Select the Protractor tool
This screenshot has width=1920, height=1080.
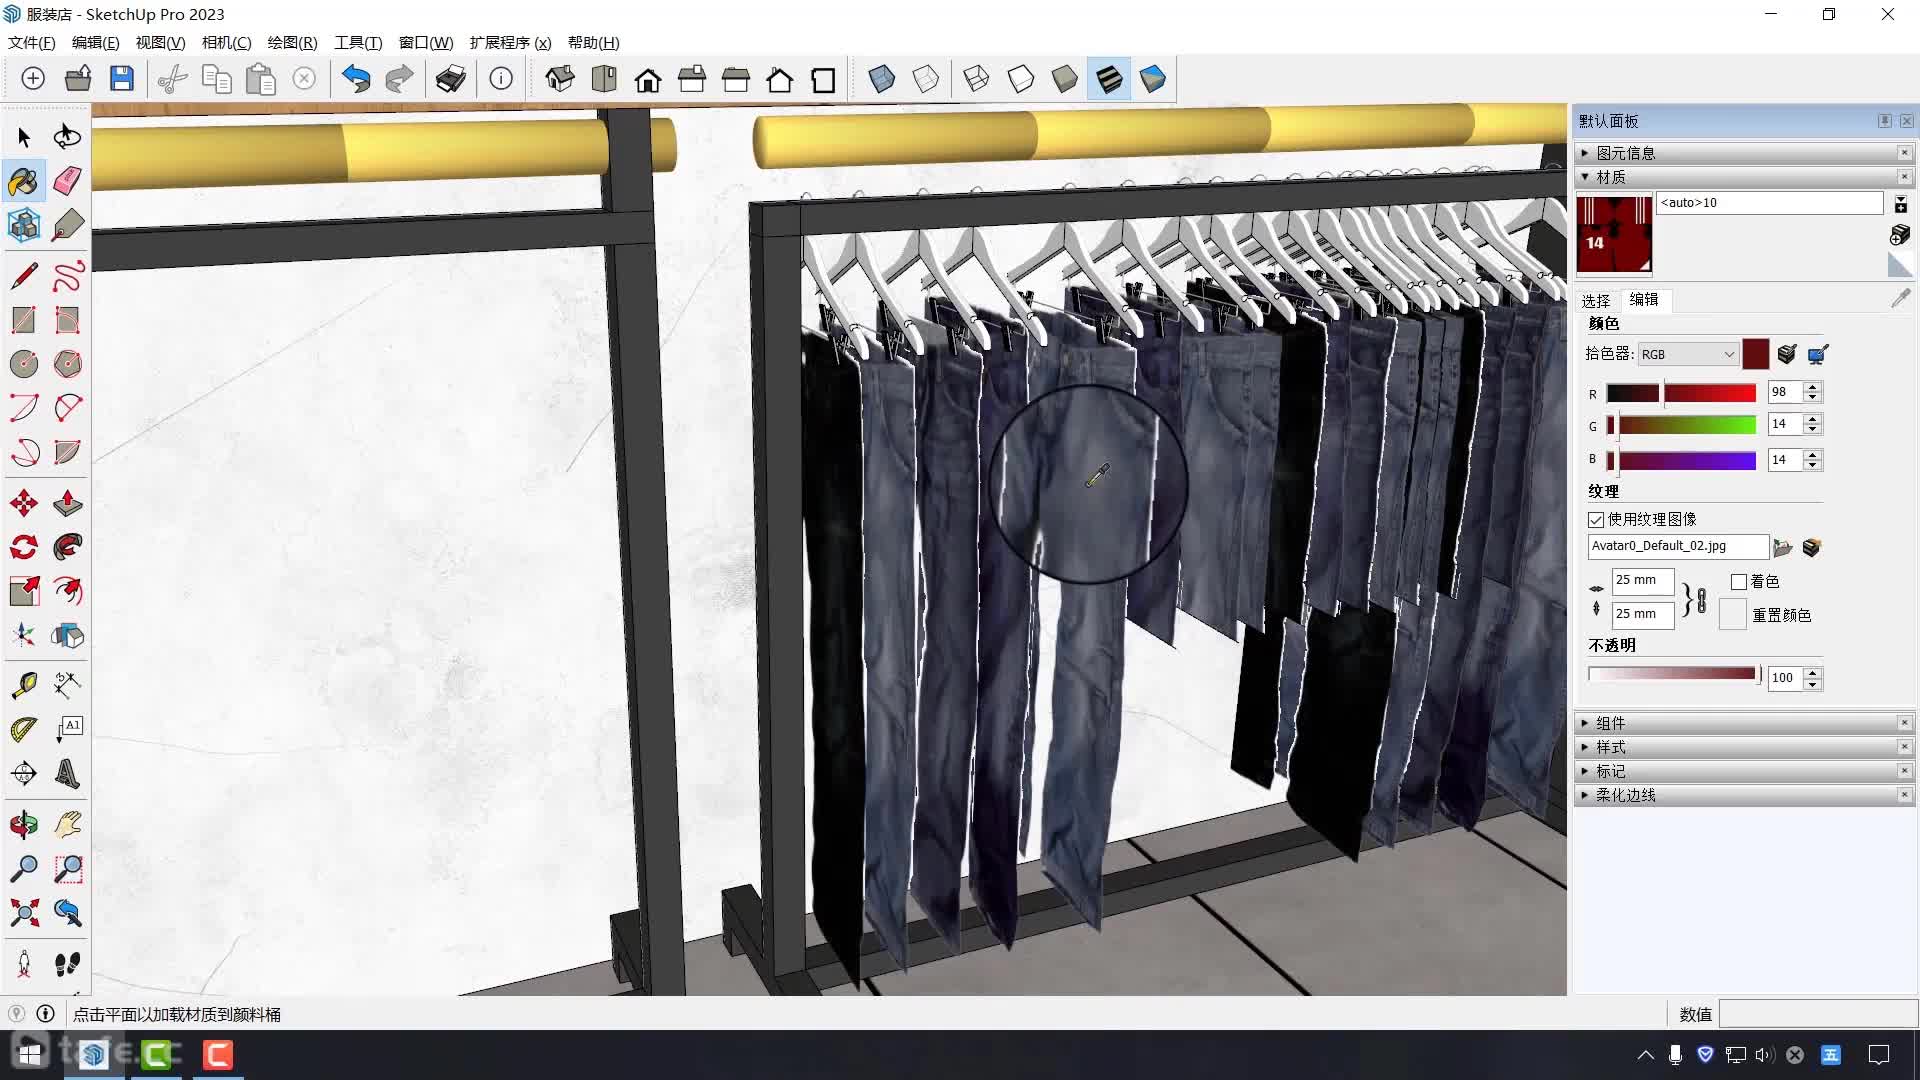click(24, 729)
